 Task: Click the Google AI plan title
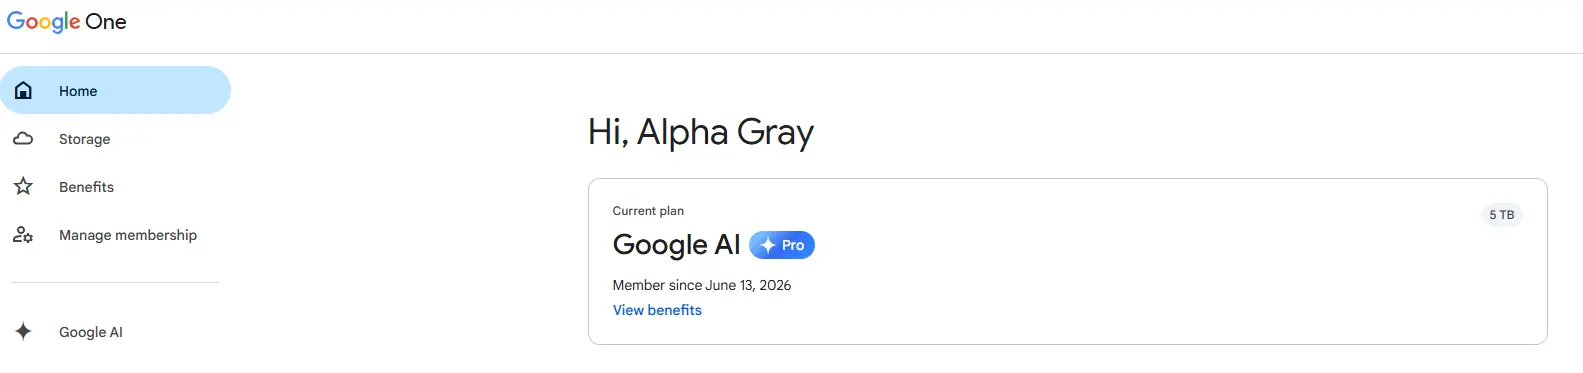point(676,245)
